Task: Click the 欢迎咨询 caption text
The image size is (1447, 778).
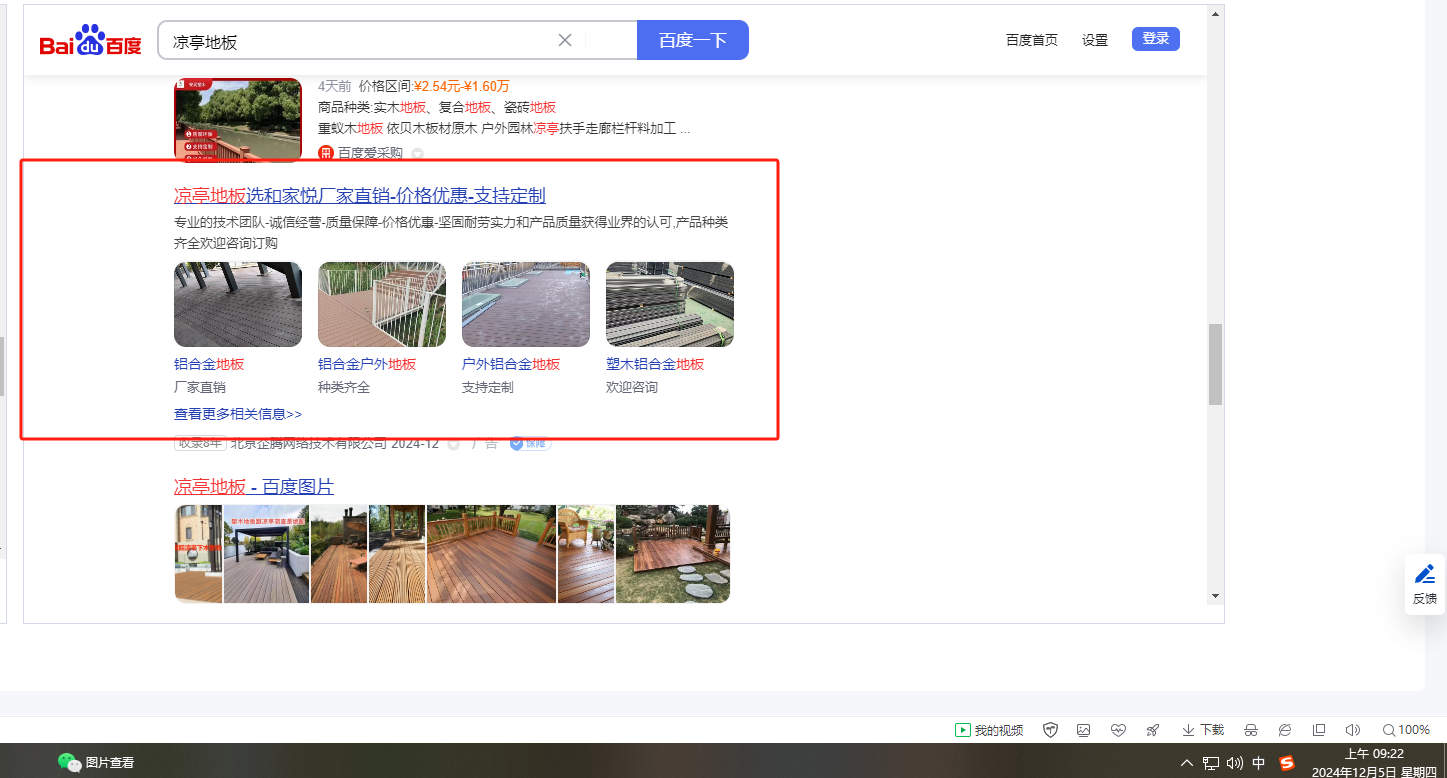Action: point(632,387)
